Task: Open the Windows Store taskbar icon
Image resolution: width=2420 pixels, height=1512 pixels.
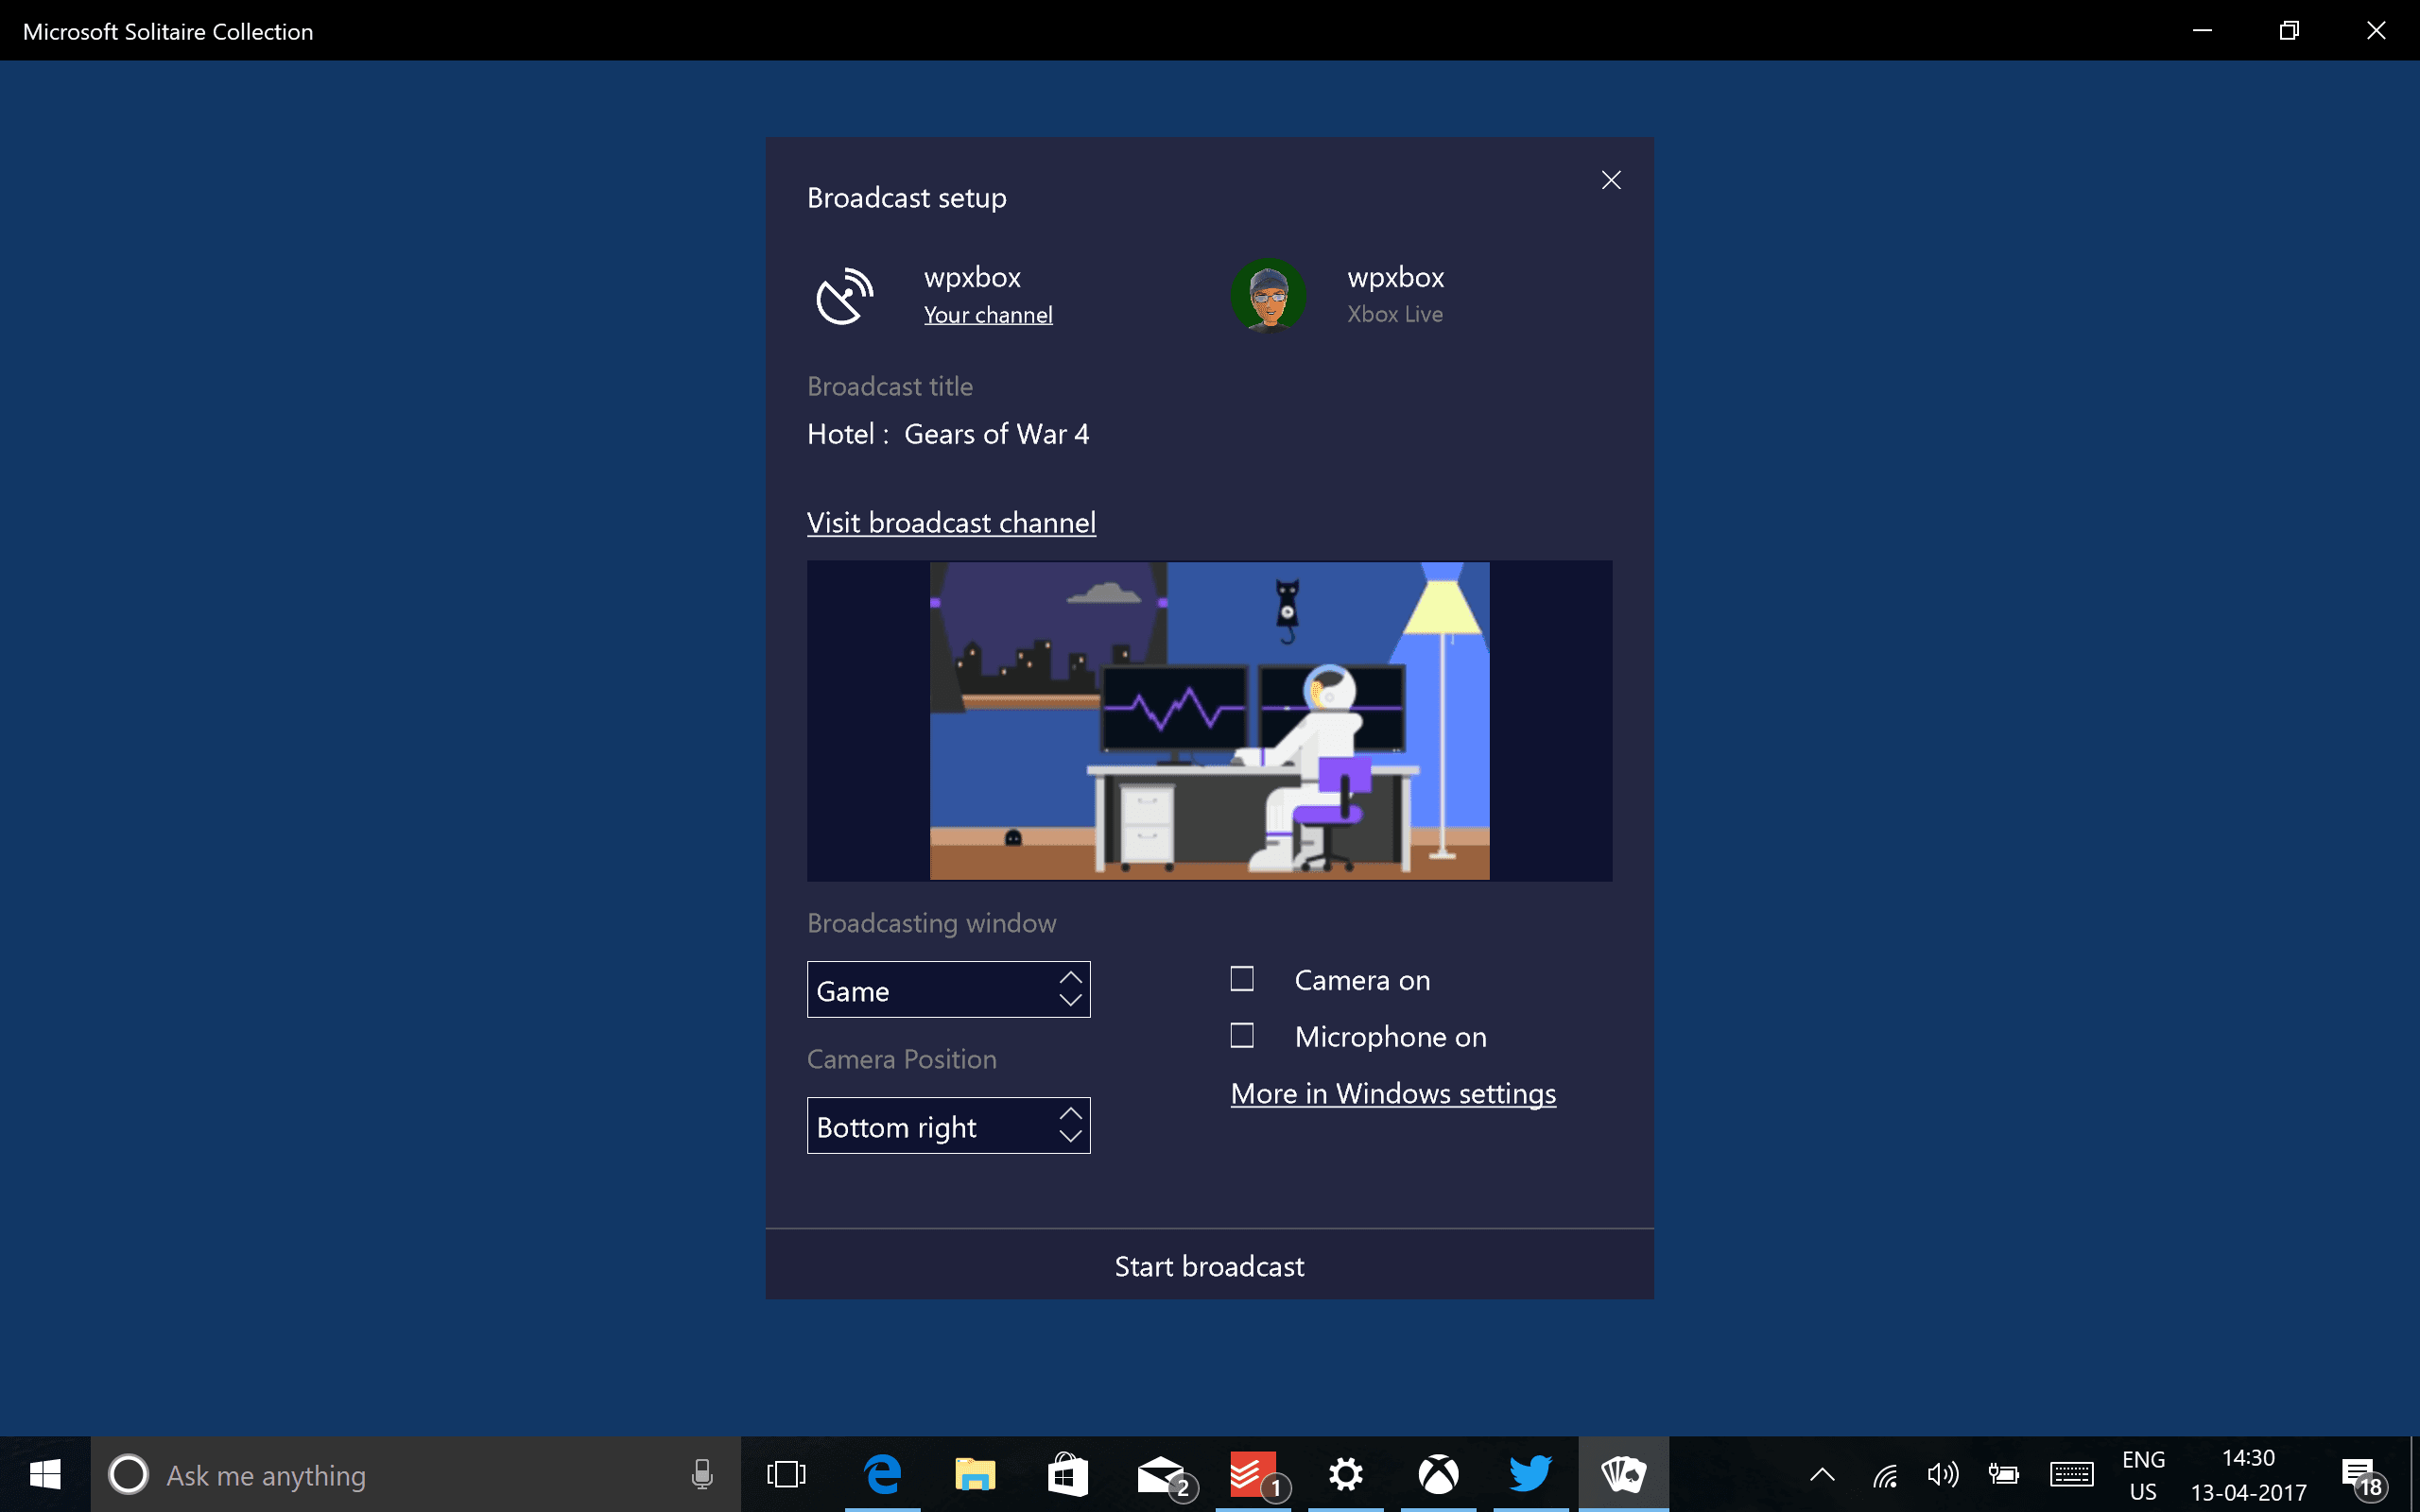Action: tap(1067, 1474)
